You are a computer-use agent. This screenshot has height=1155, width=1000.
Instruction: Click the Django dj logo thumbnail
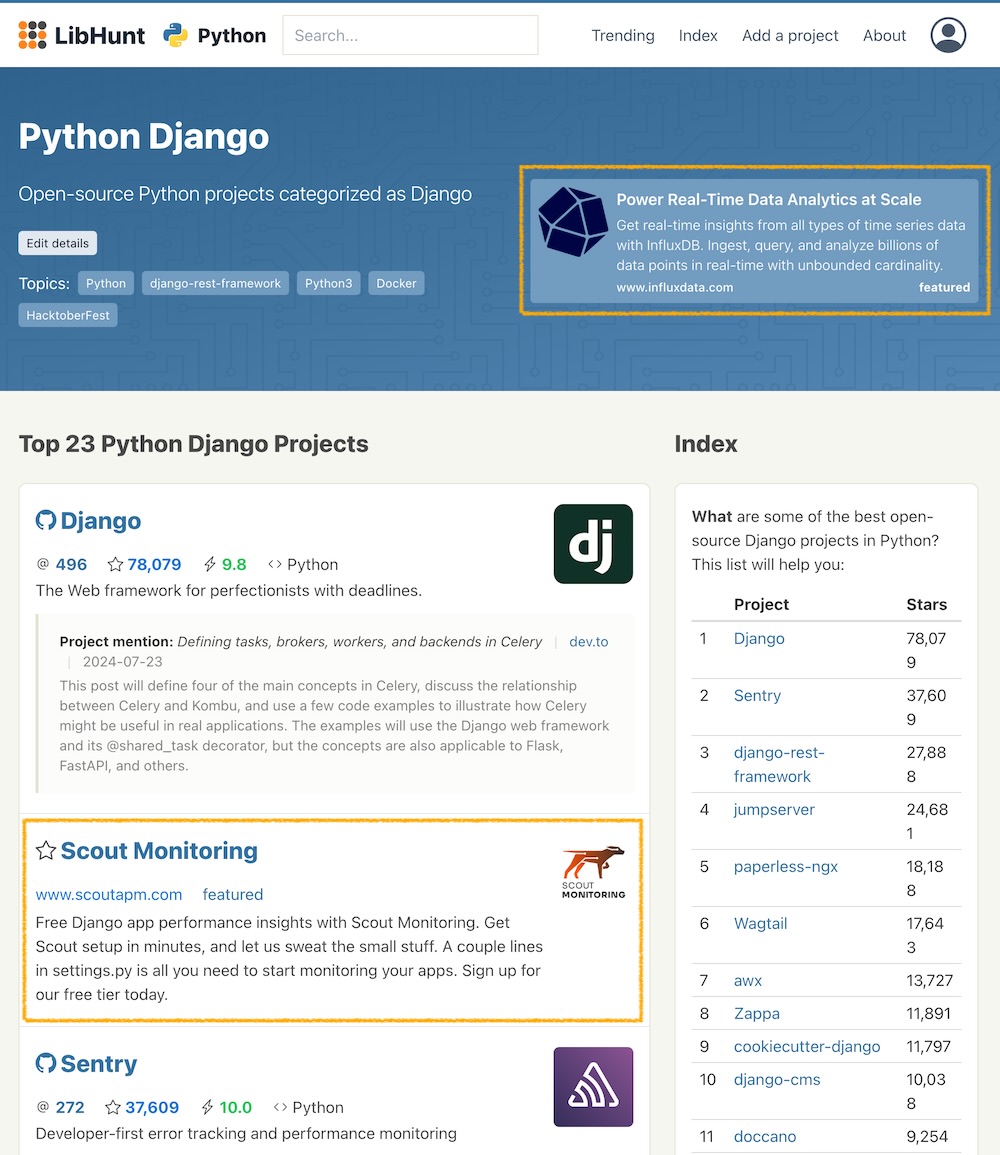coord(593,544)
